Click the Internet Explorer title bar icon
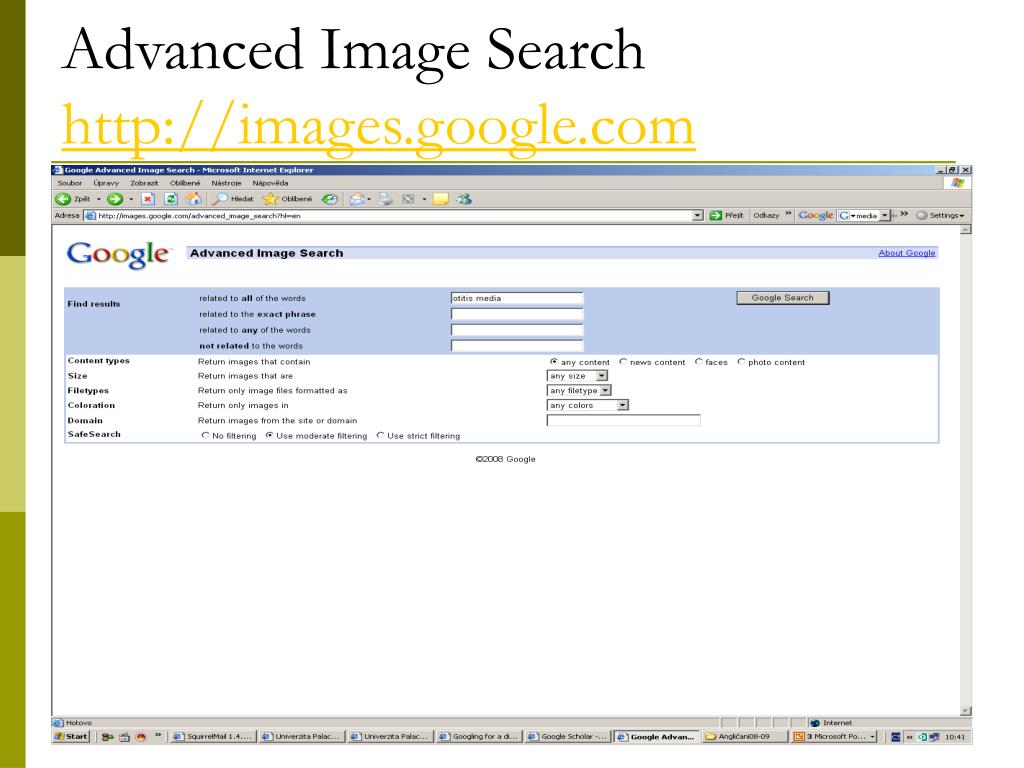The width and height of the screenshot is (1024, 768). 57,170
